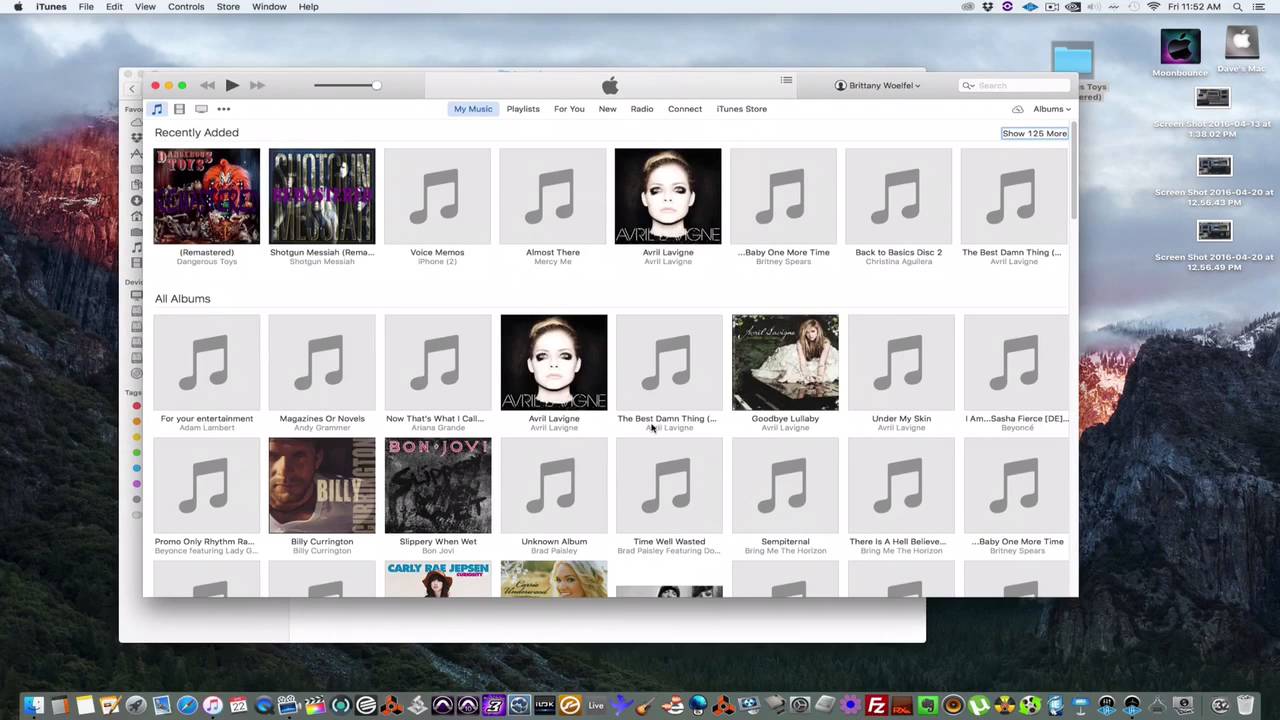Switch to the Connect tab

click(x=685, y=109)
